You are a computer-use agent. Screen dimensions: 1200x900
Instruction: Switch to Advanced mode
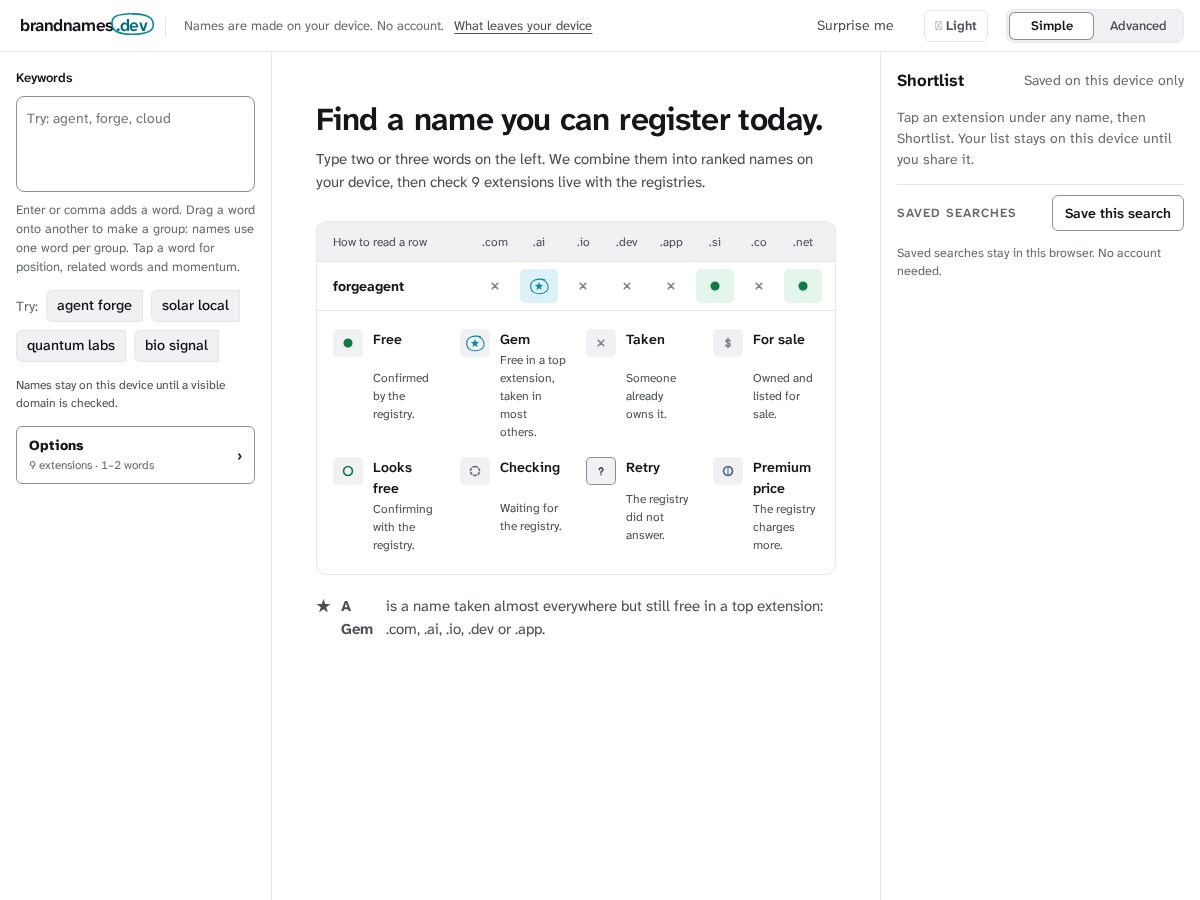tap(1138, 26)
